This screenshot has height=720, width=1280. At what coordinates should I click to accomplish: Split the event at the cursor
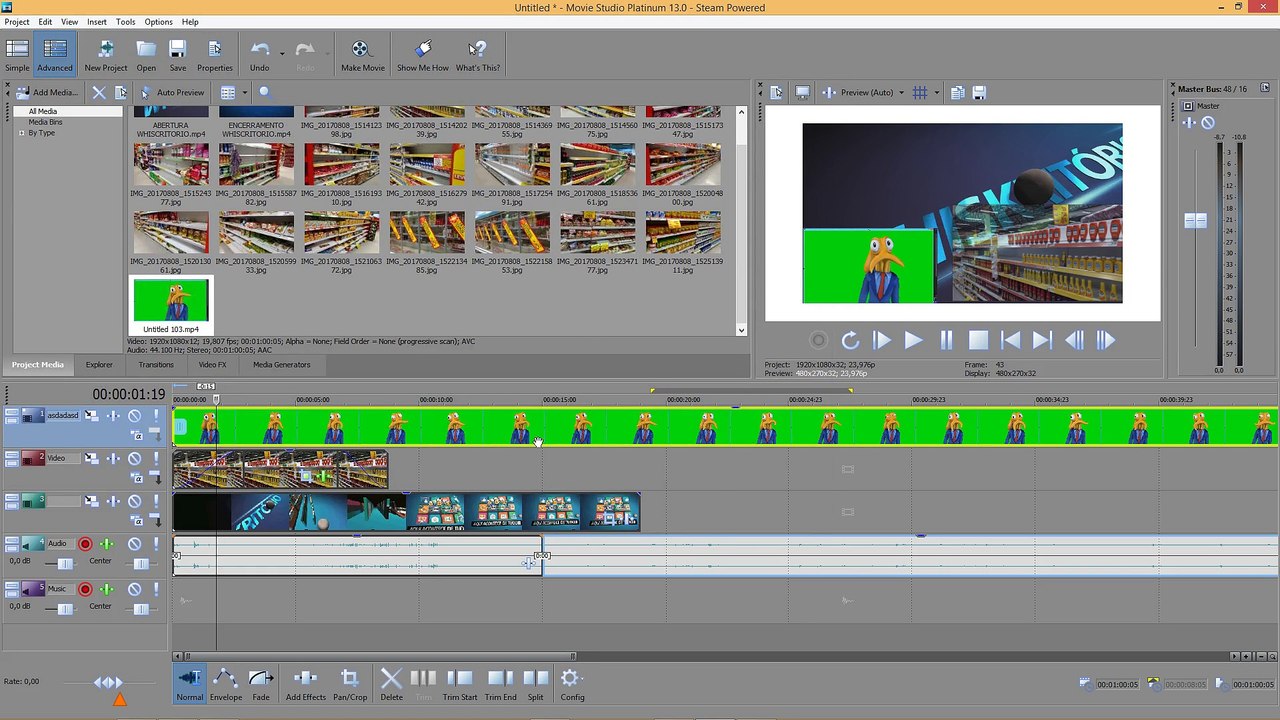tap(536, 684)
